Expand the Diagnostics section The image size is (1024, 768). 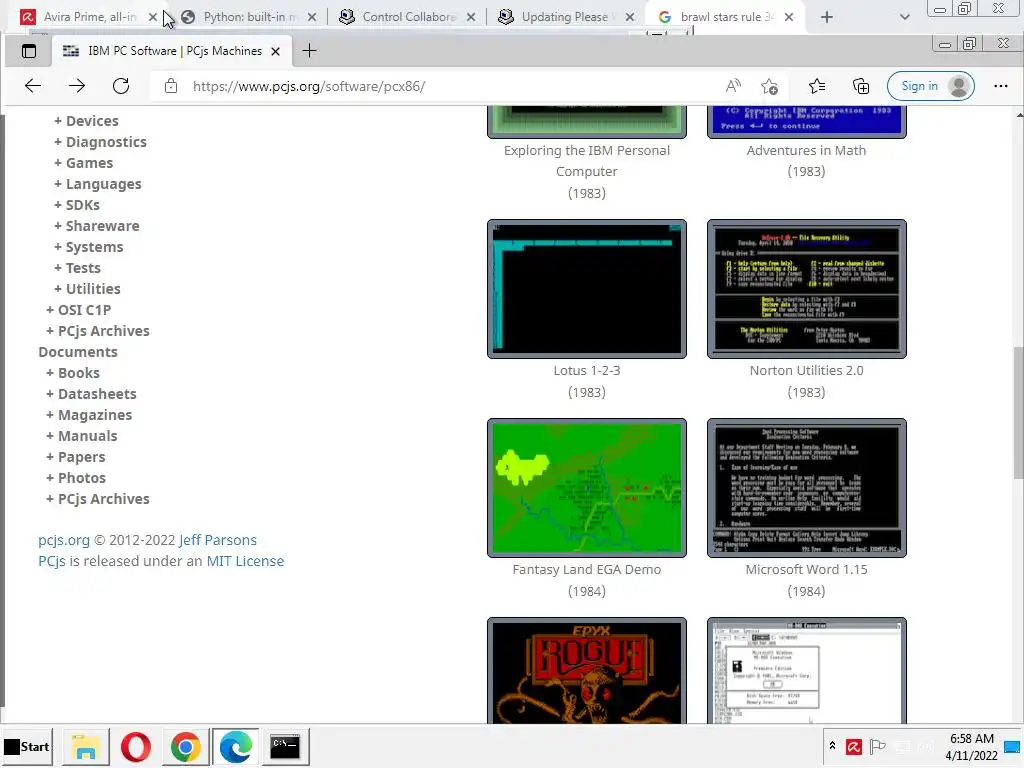tap(100, 142)
